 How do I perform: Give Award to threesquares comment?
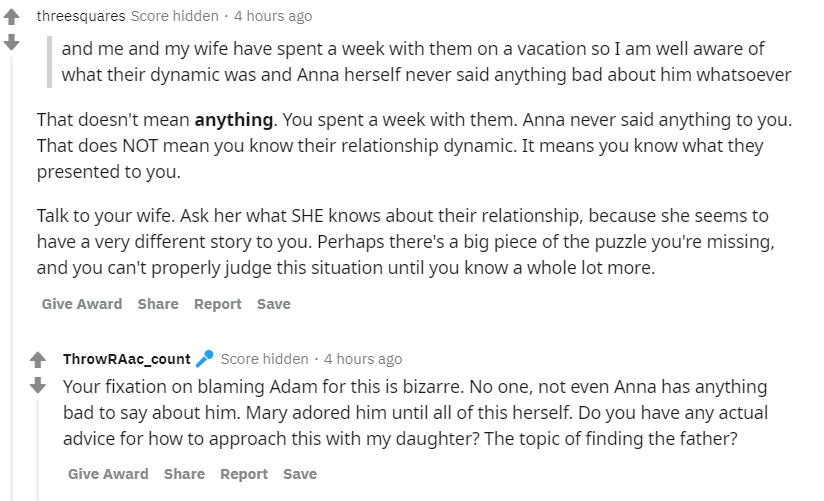pos(82,304)
